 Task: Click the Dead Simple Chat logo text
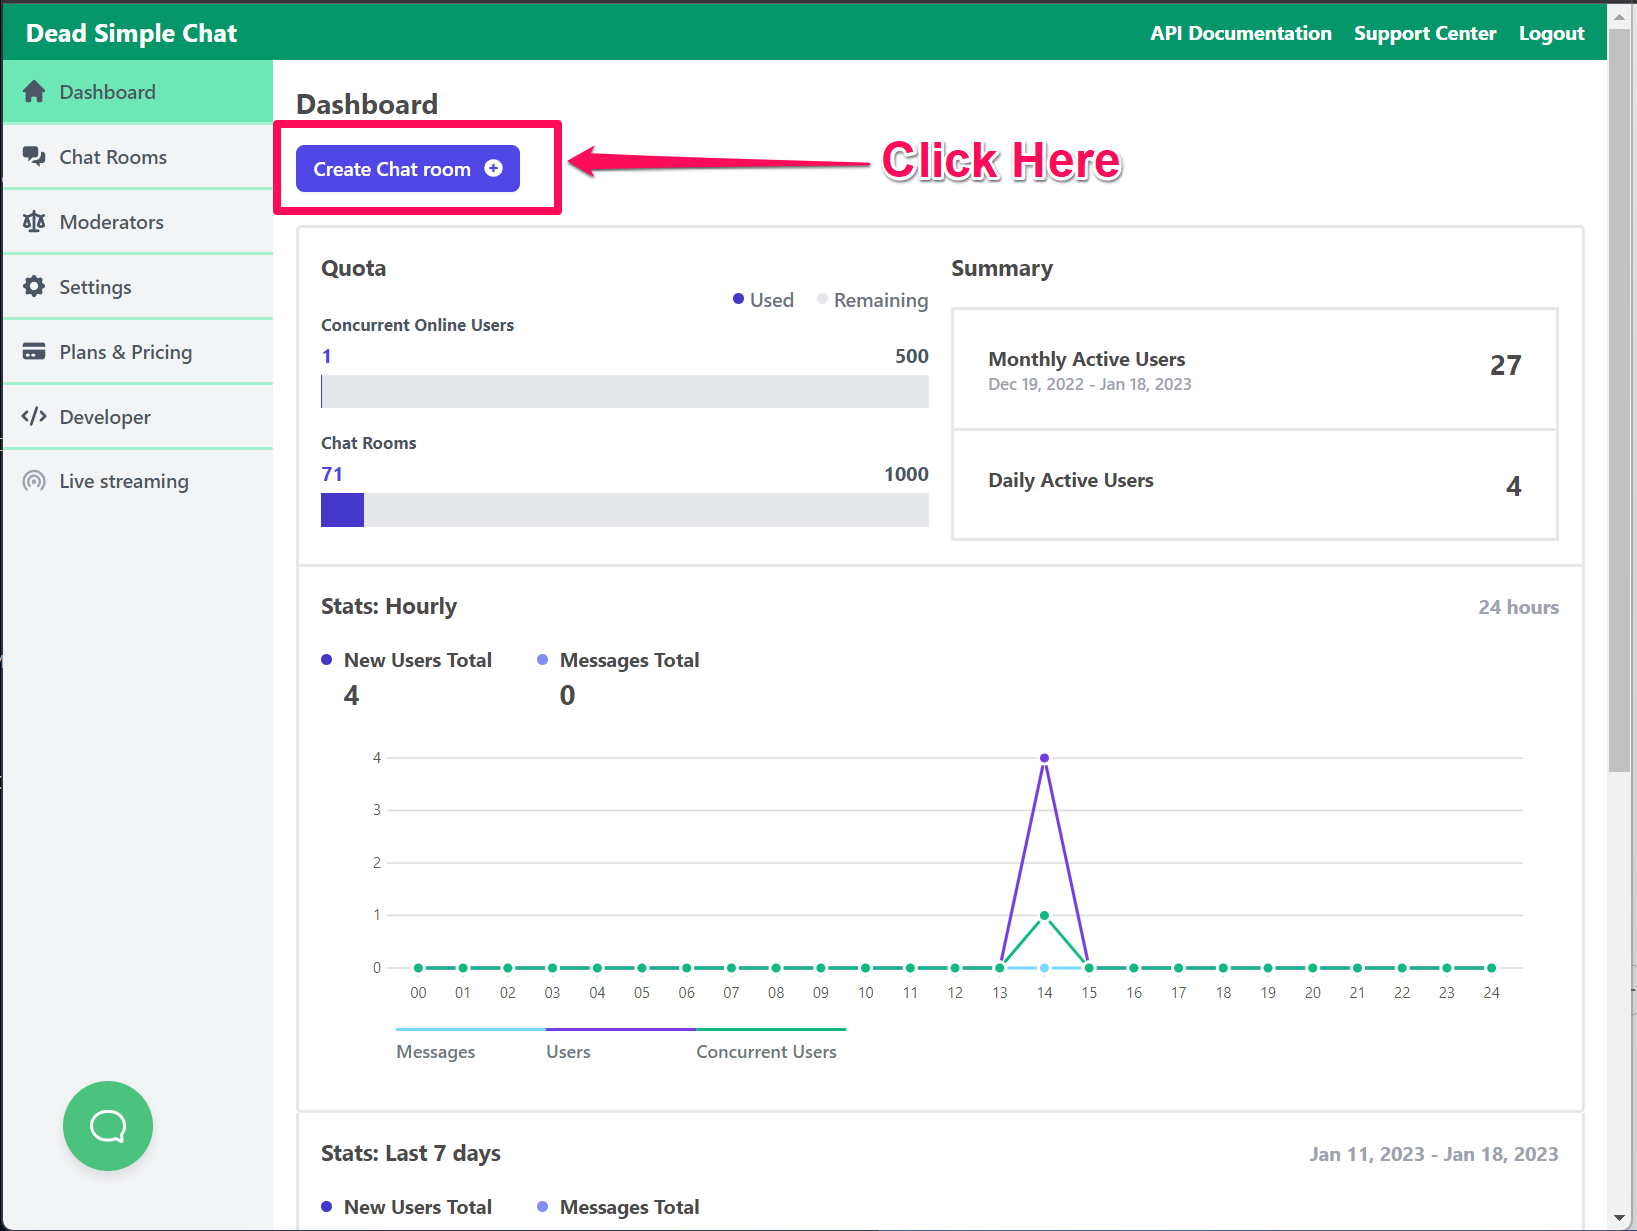[x=131, y=33]
